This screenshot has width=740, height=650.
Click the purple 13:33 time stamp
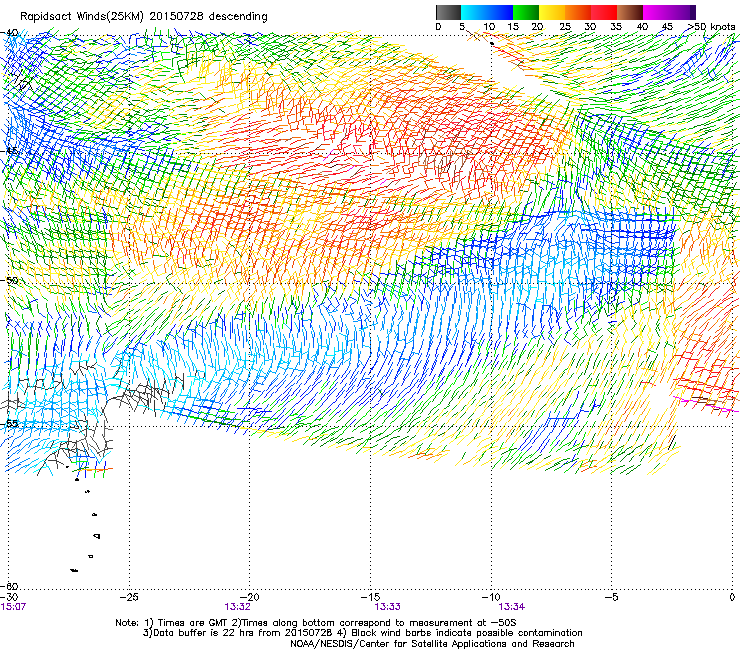(x=387, y=607)
